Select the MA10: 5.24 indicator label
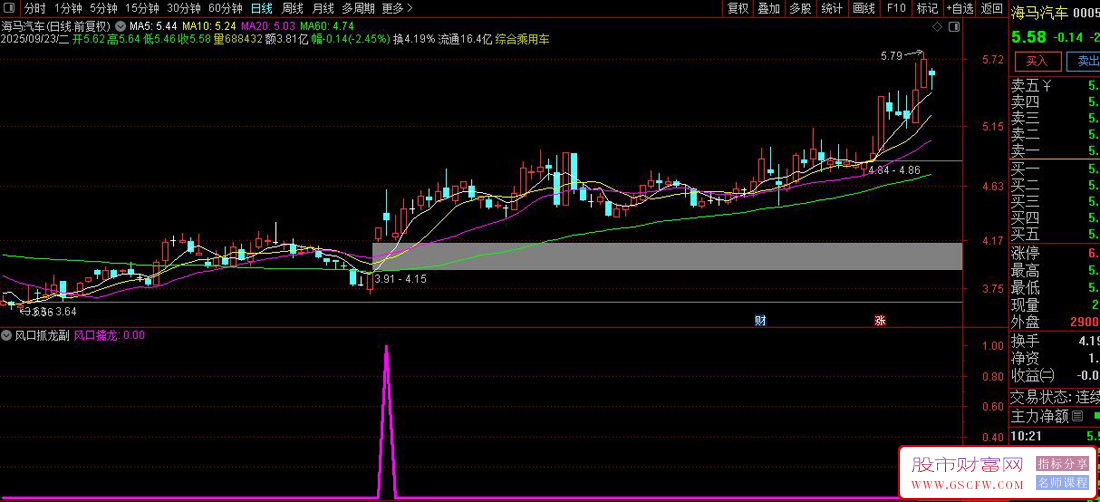The height and width of the screenshot is (502, 1100). (x=207, y=26)
